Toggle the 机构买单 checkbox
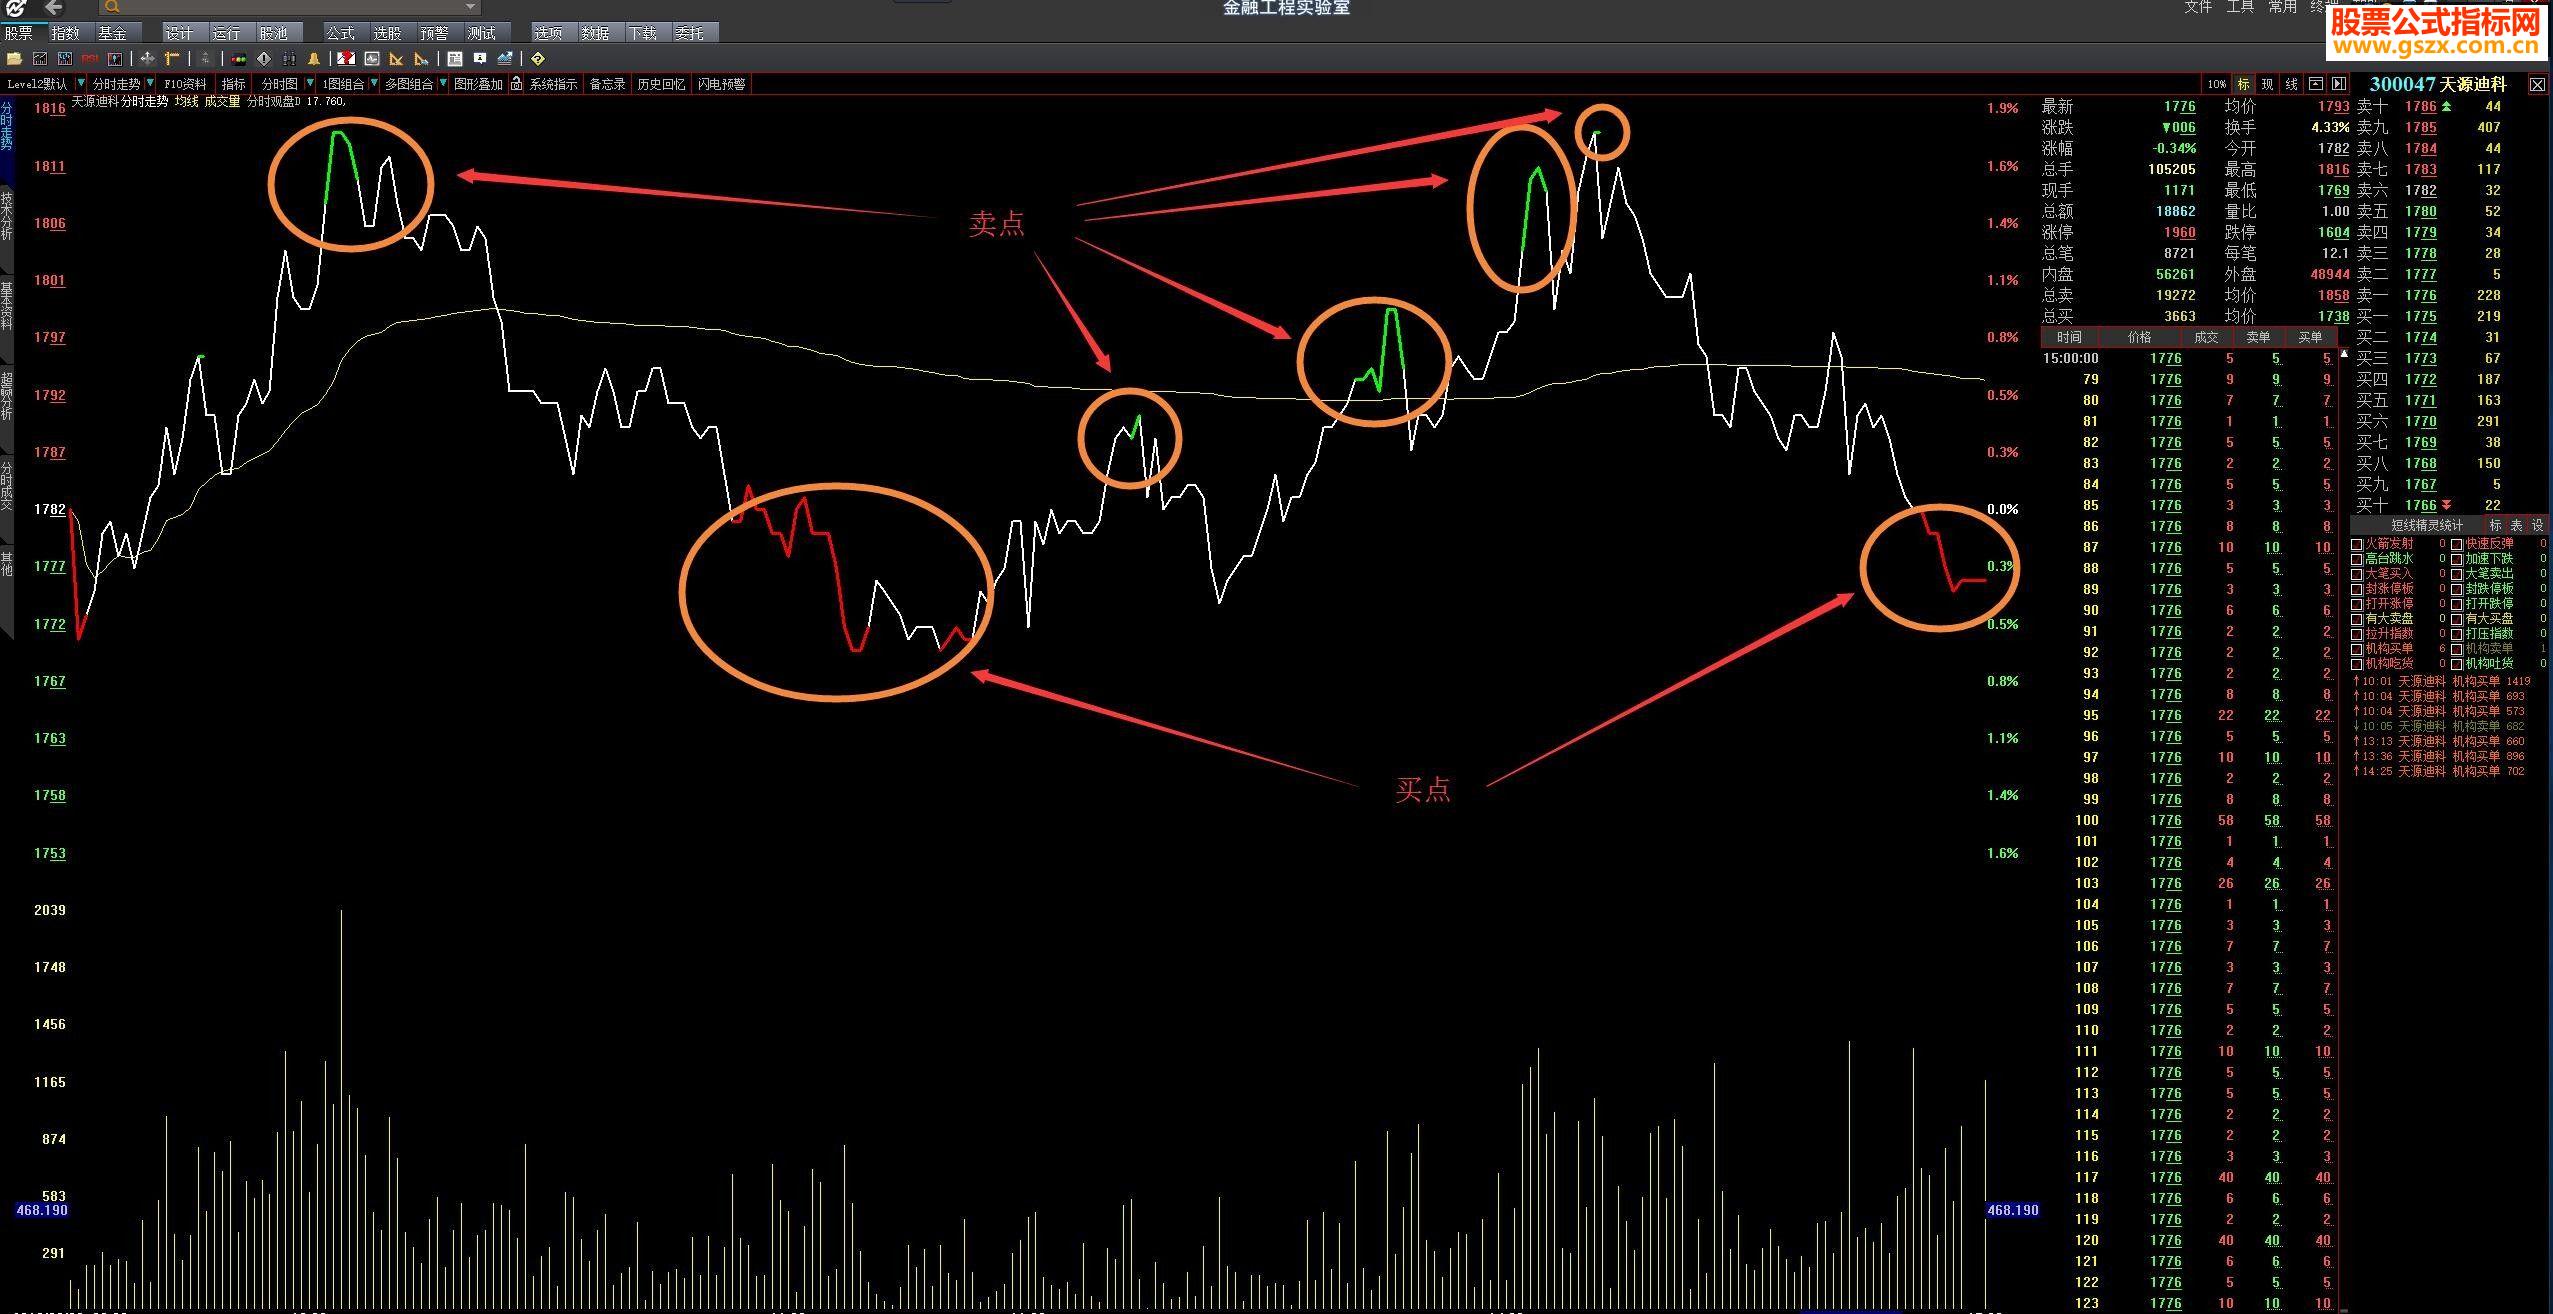Screen dimensions: 2553x1314 (x=2356, y=649)
